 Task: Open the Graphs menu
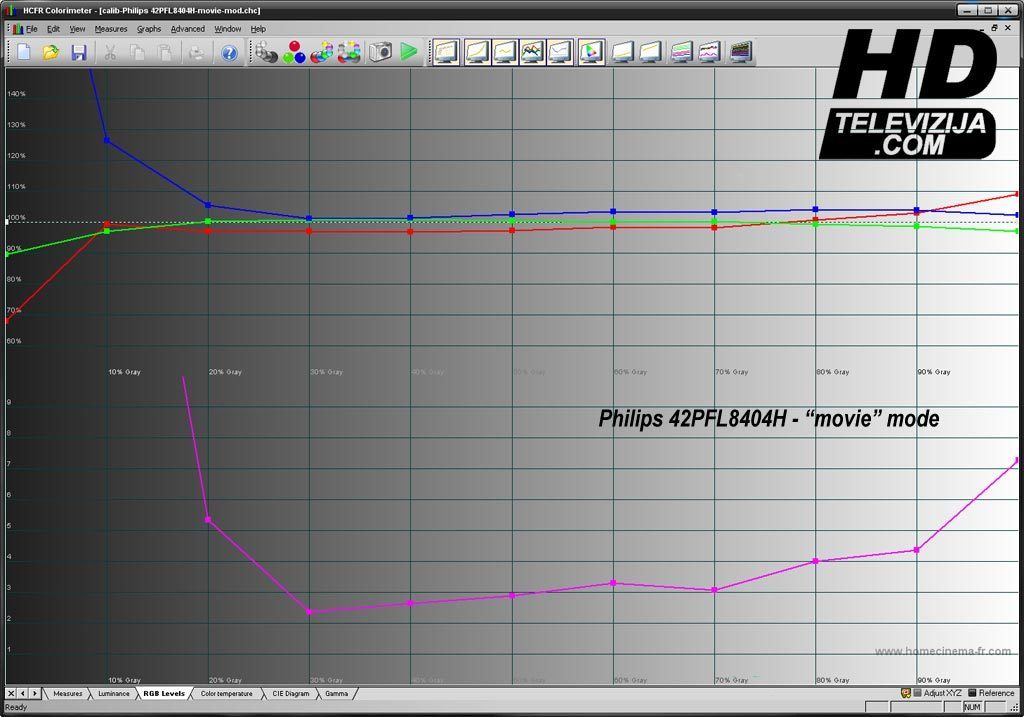tap(149, 29)
